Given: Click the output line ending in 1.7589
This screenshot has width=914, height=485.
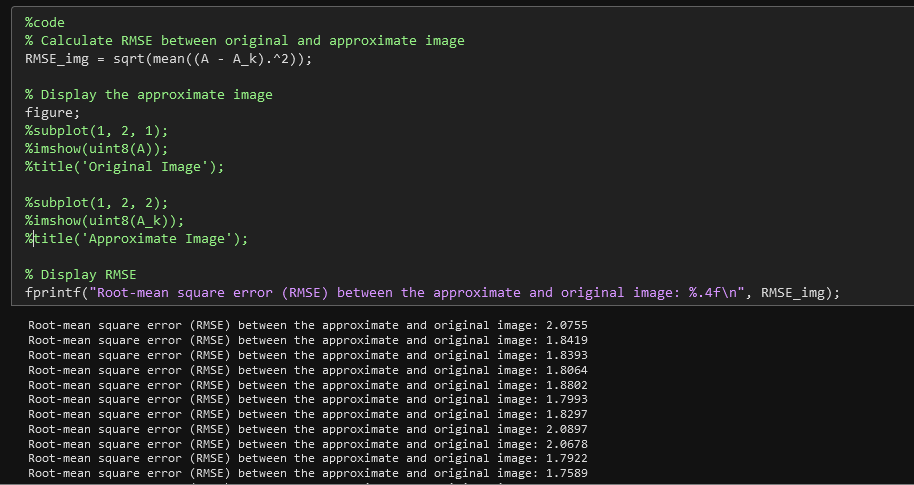Looking at the screenshot, I should (x=308, y=473).
